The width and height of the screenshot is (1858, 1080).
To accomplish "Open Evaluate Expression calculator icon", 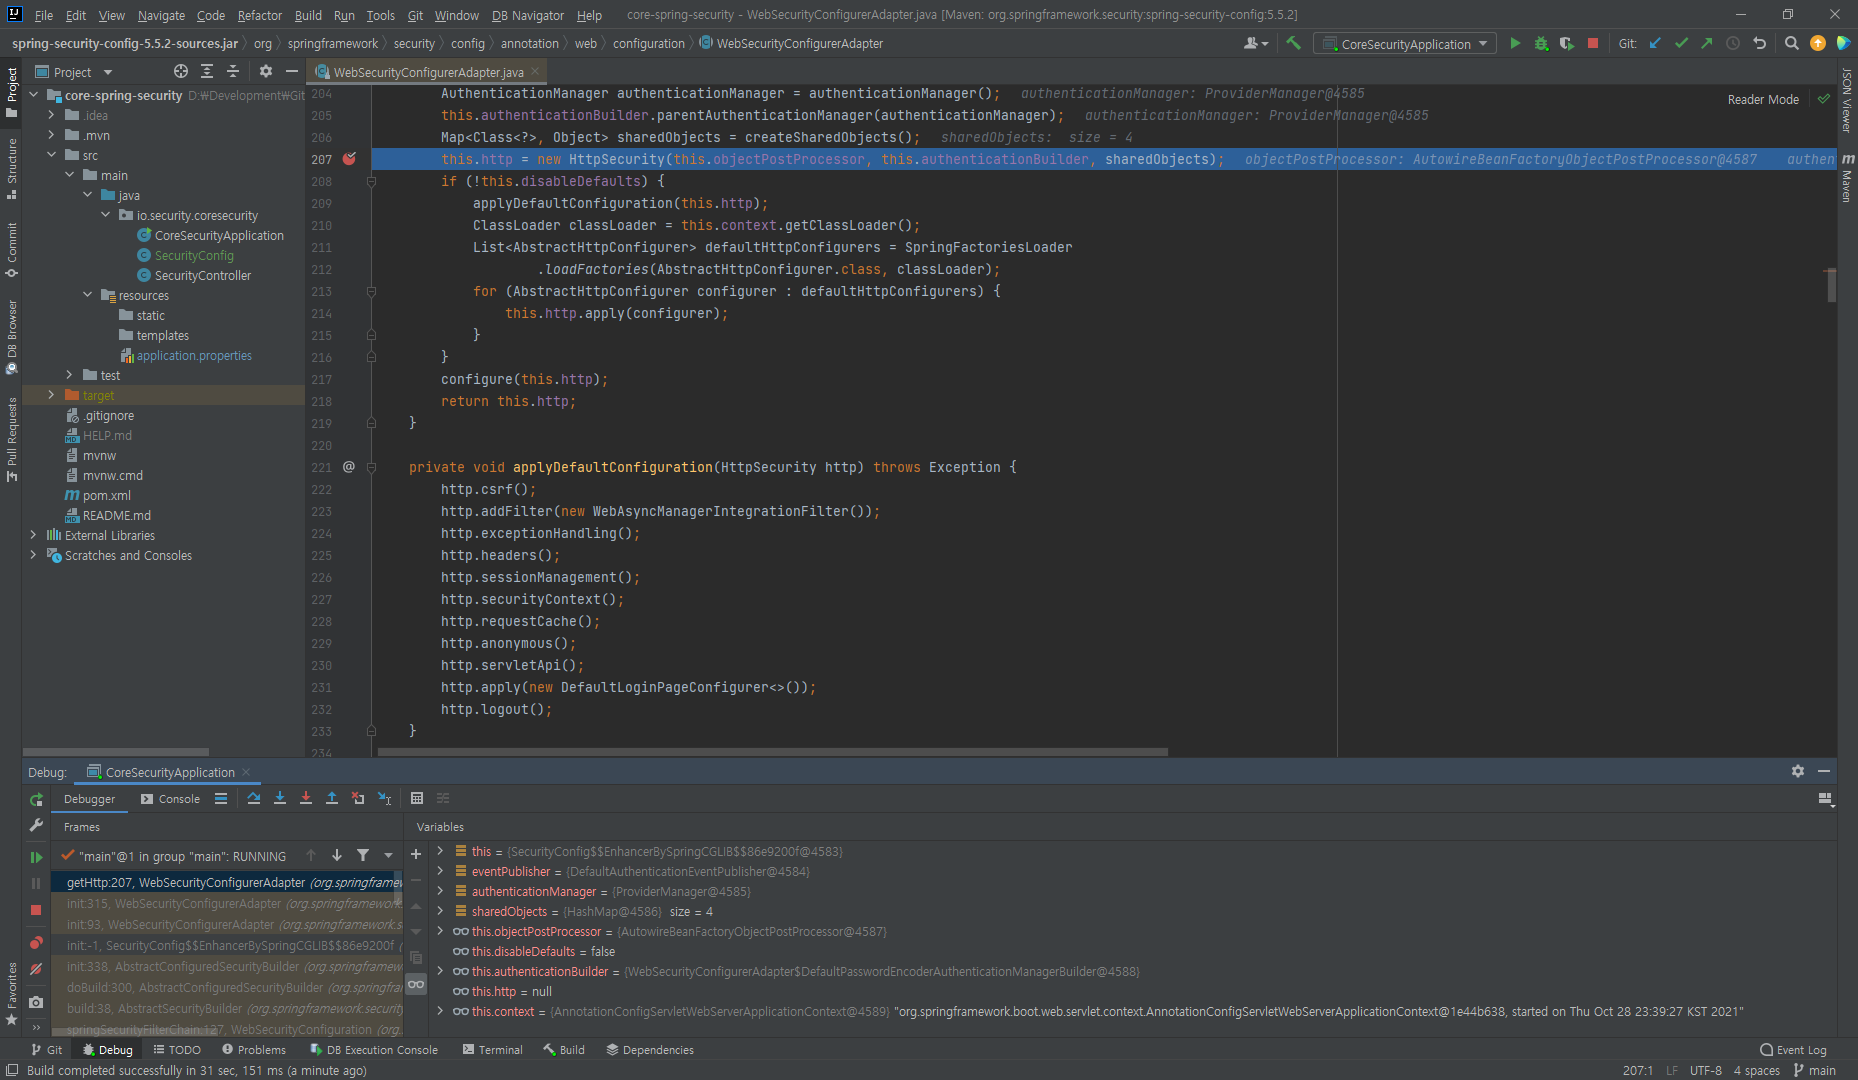I will click(417, 798).
